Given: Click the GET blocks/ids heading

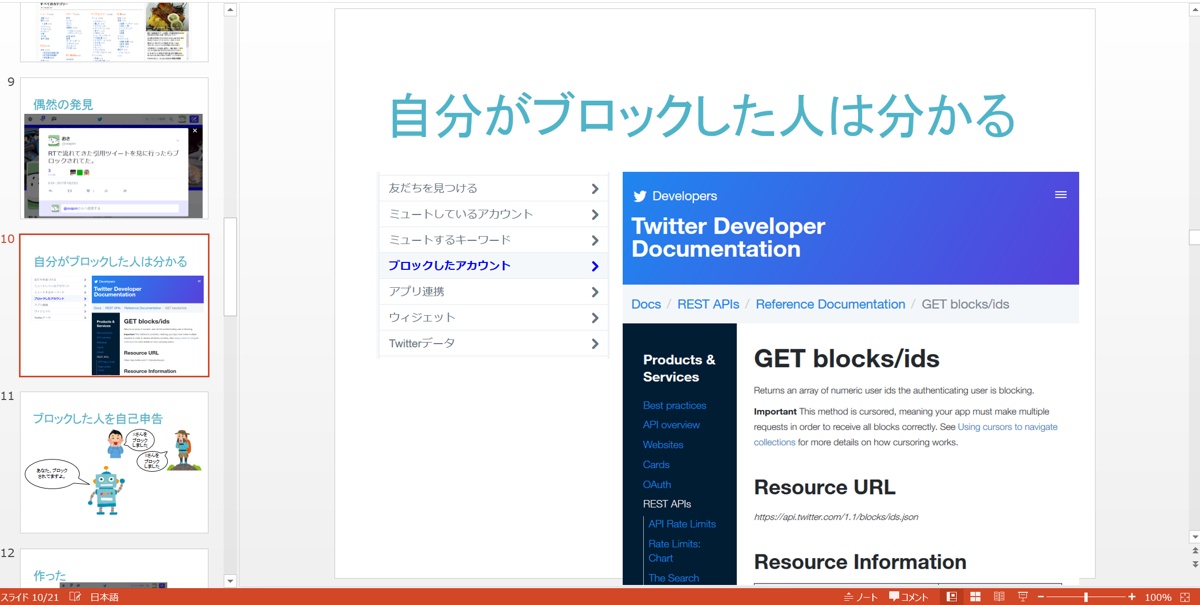Looking at the screenshot, I should 846,358.
